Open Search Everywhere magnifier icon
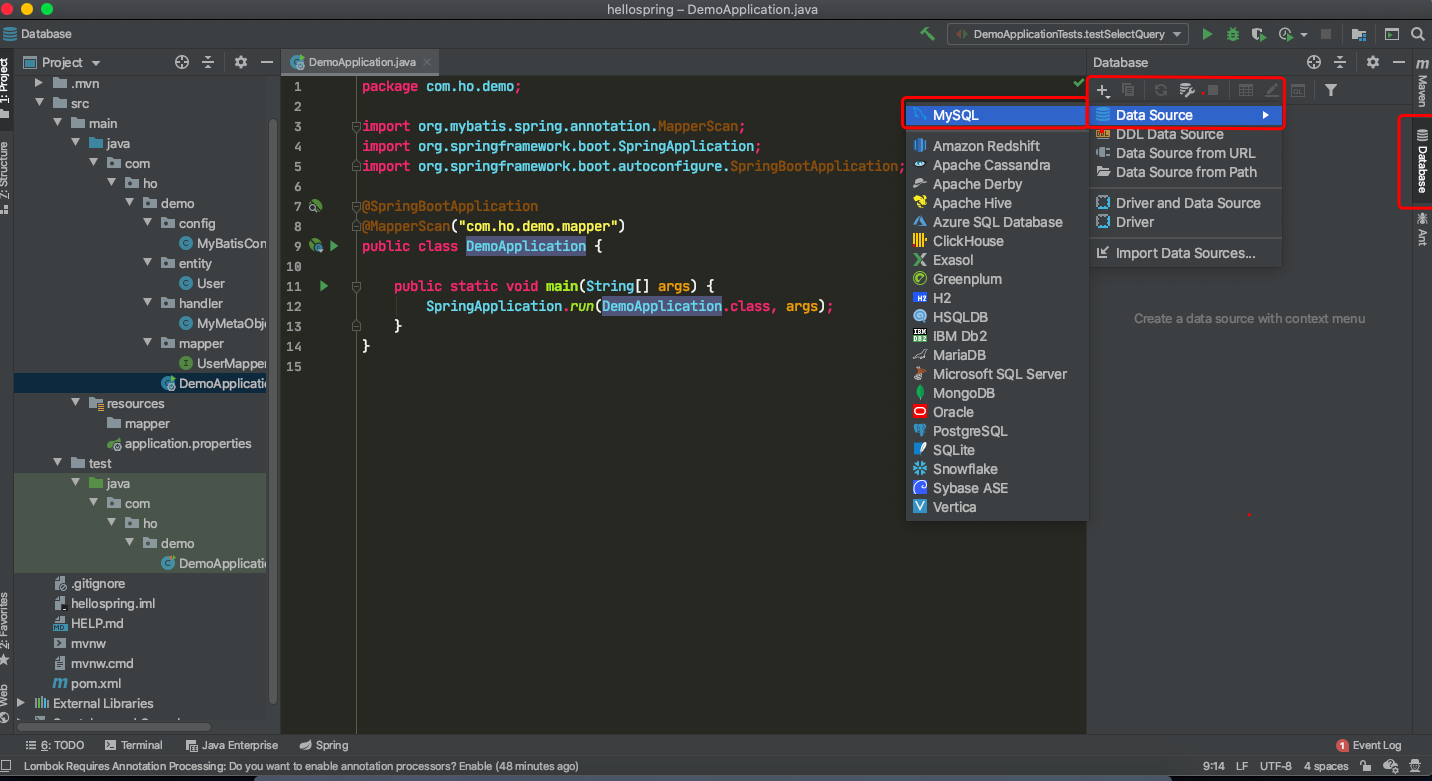This screenshot has height=781, width=1432. coord(1418,34)
